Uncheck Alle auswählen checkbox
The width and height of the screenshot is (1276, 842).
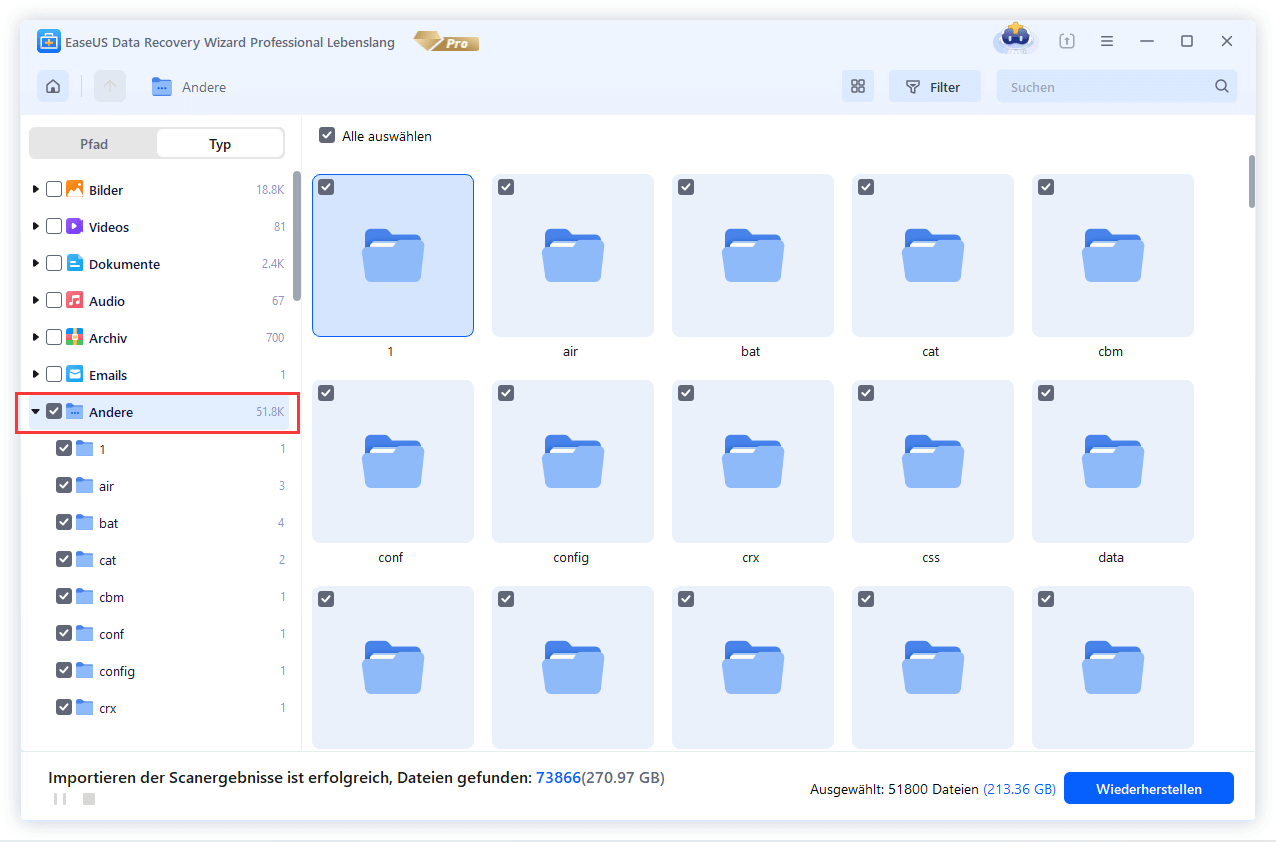[x=327, y=135]
